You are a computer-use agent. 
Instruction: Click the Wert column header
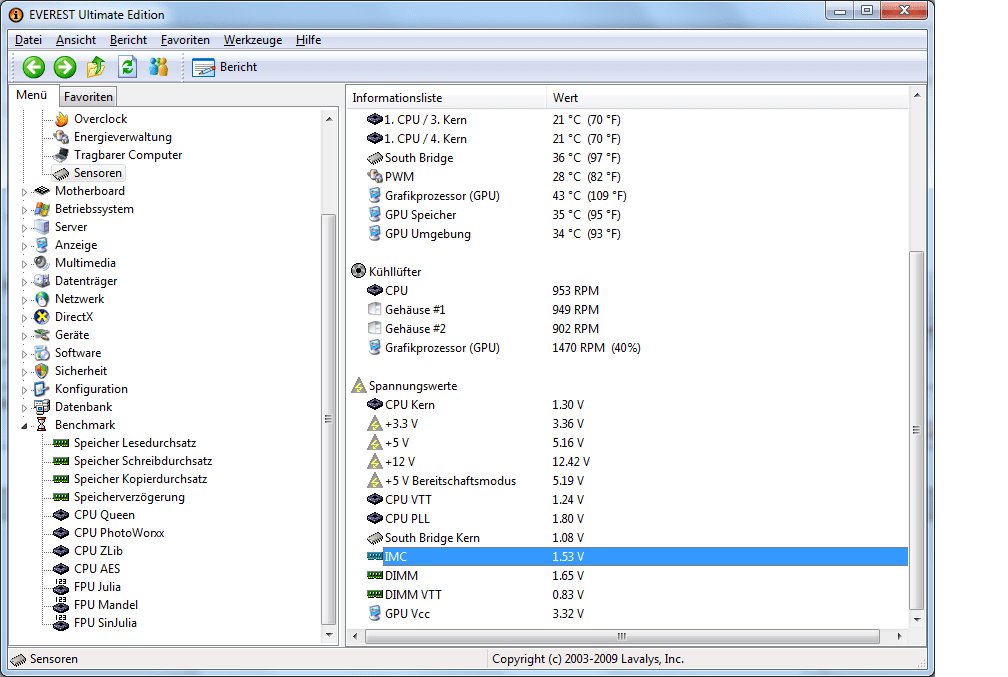point(727,98)
